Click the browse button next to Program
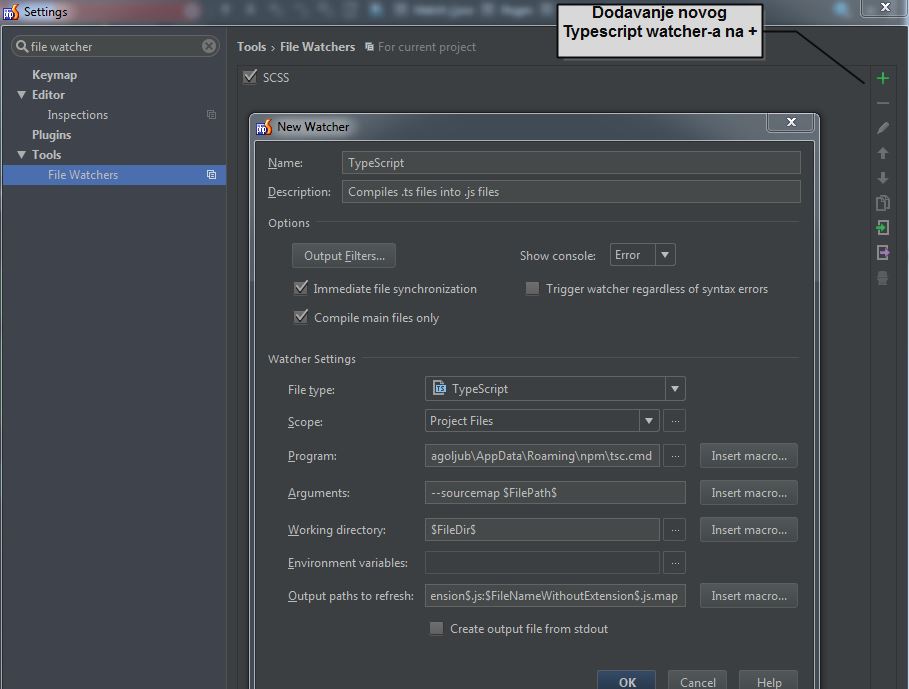The height and width of the screenshot is (689, 909). point(675,456)
